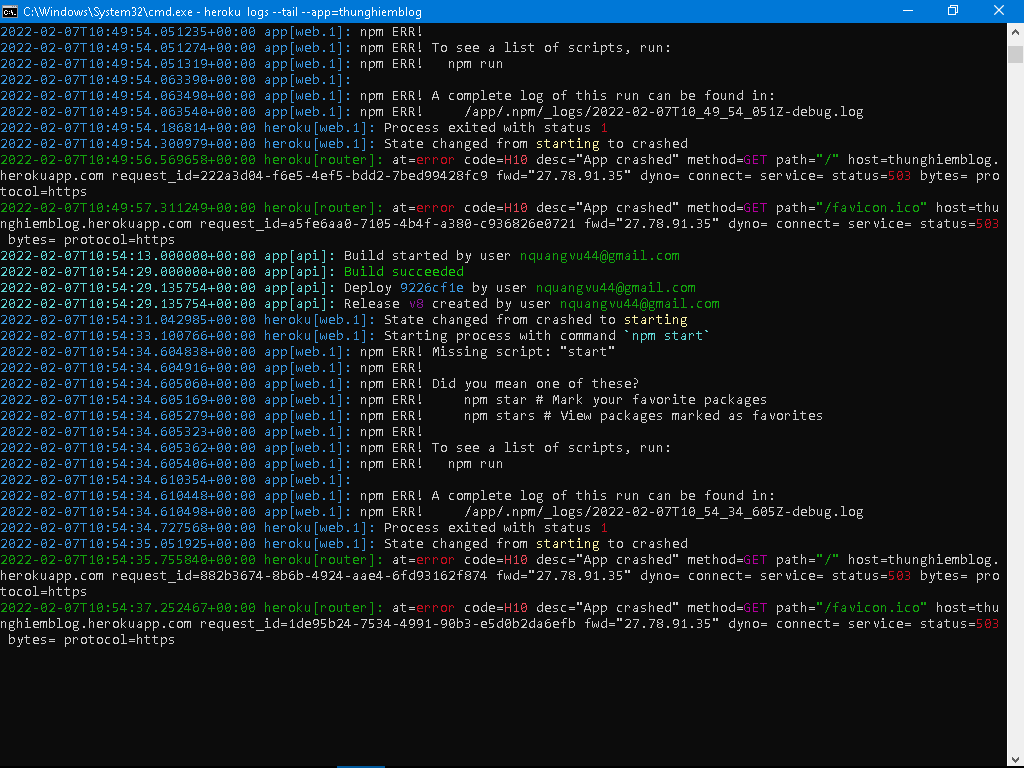This screenshot has width=1024, height=768.
Task: Click the 10_54_34_605Z-debug.log path
Action: [664, 512]
